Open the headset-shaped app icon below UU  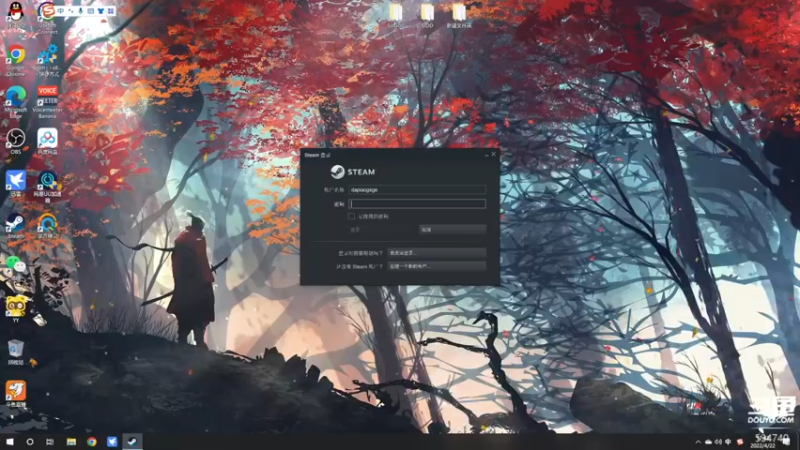[x=47, y=223]
